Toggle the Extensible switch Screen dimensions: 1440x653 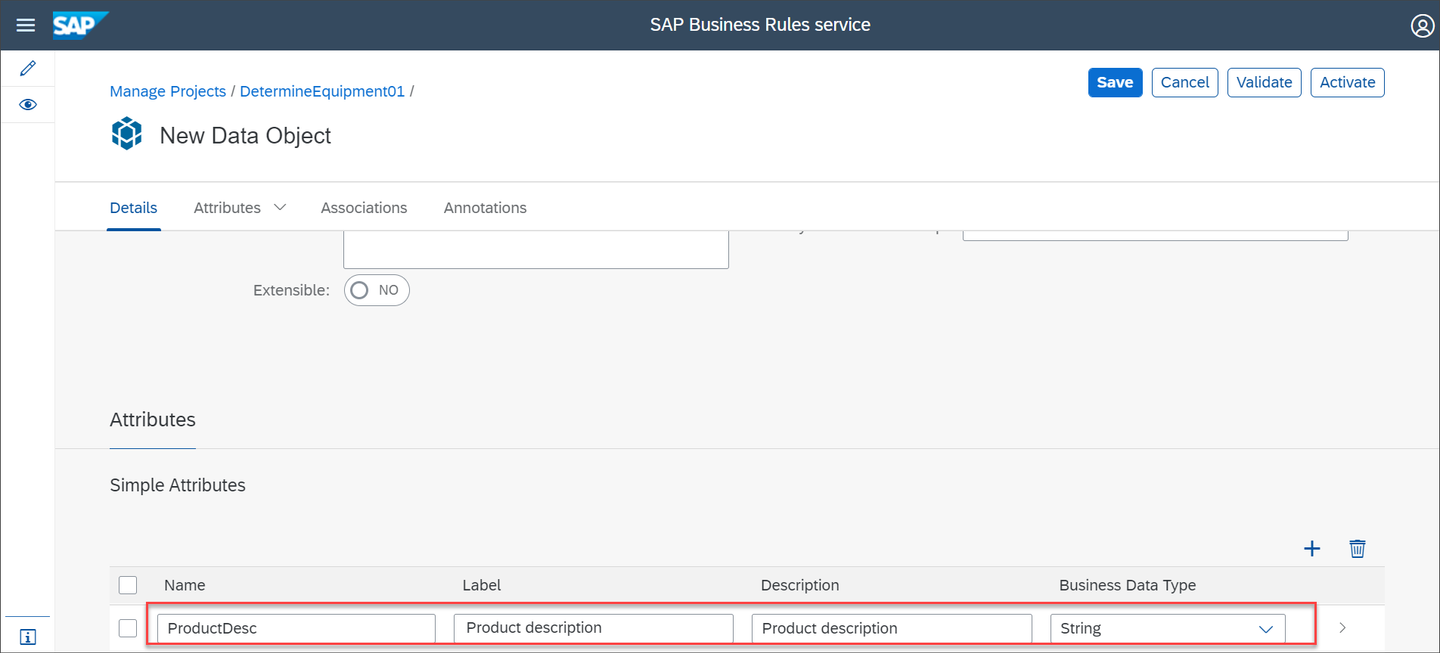(377, 290)
